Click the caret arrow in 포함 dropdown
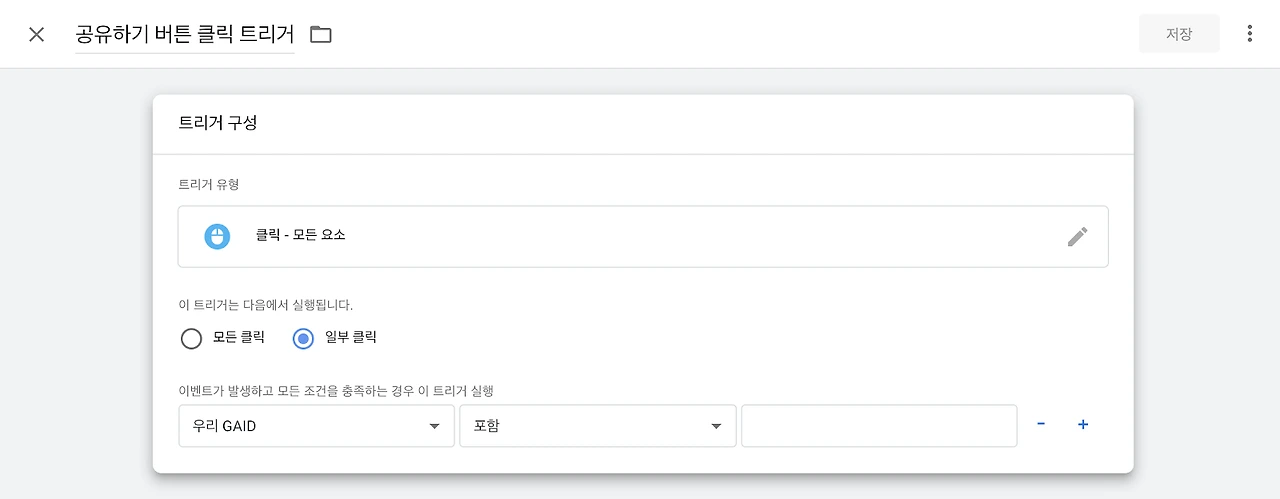Image resolution: width=1280 pixels, height=499 pixels. tap(716, 427)
